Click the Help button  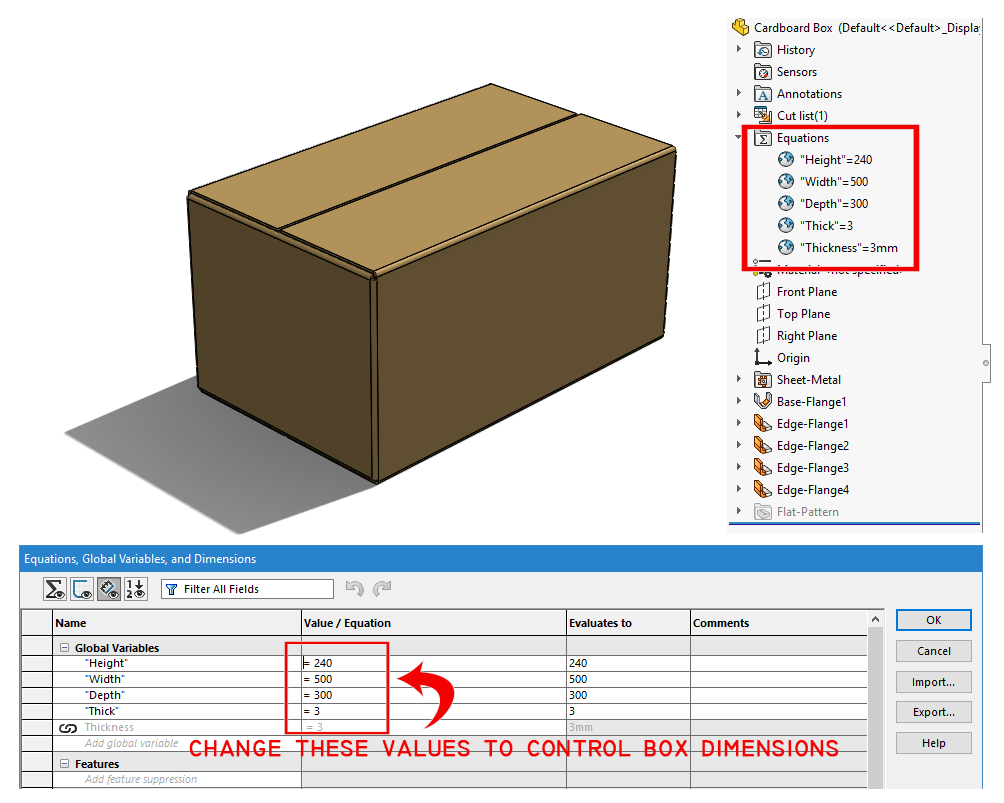coord(934,743)
